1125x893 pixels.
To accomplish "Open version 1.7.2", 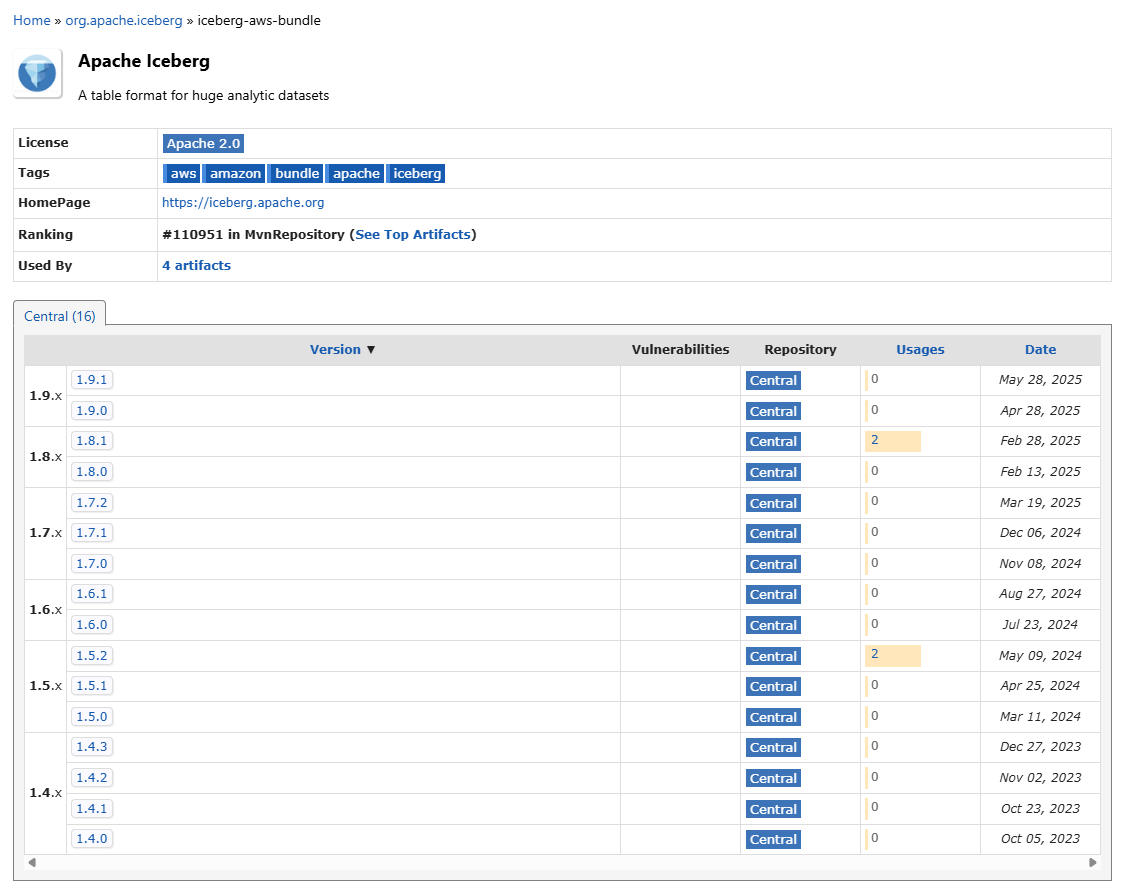I will pyautogui.click(x=92, y=502).
